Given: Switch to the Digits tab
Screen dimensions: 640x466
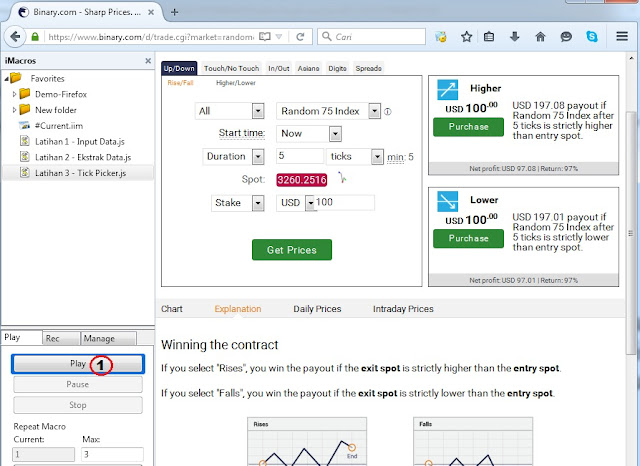Looking at the screenshot, I should click(x=338, y=68).
